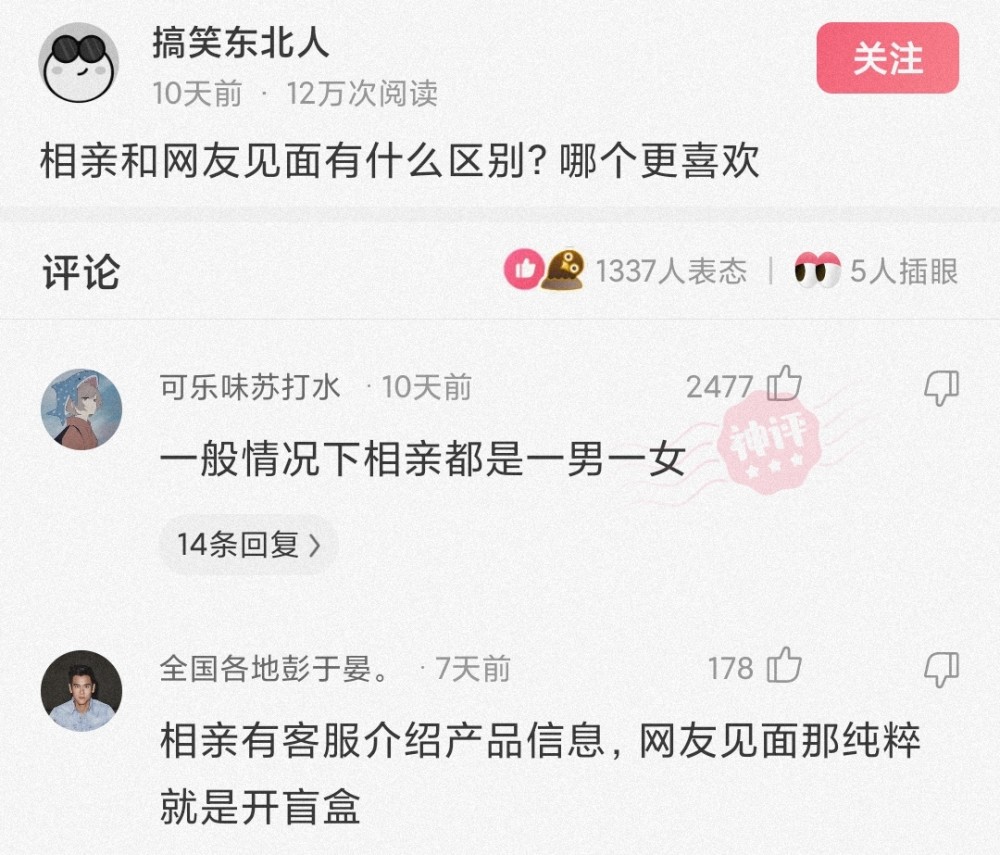The height and width of the screenshot is (855, 1000).
Task: Expand the 14条回复 replies
Action: [248, 545]
